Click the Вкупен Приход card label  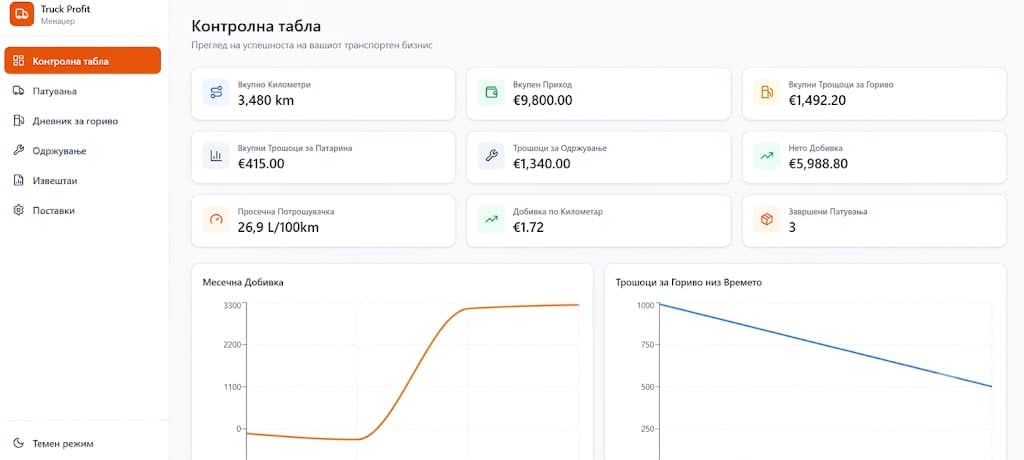[543, 85]
